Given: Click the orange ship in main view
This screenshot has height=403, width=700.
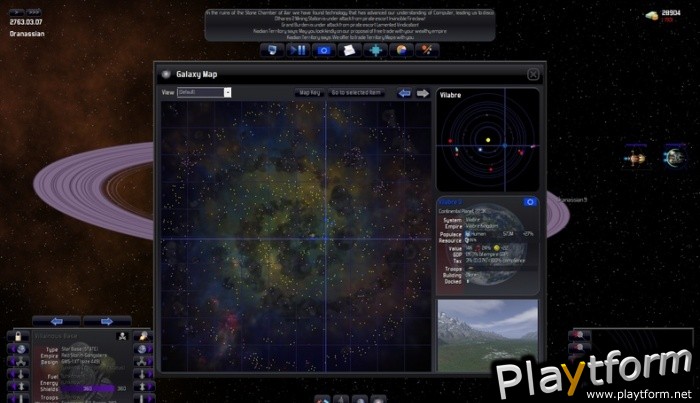Looking at the screenshot, I should click(x=636, y=158).
